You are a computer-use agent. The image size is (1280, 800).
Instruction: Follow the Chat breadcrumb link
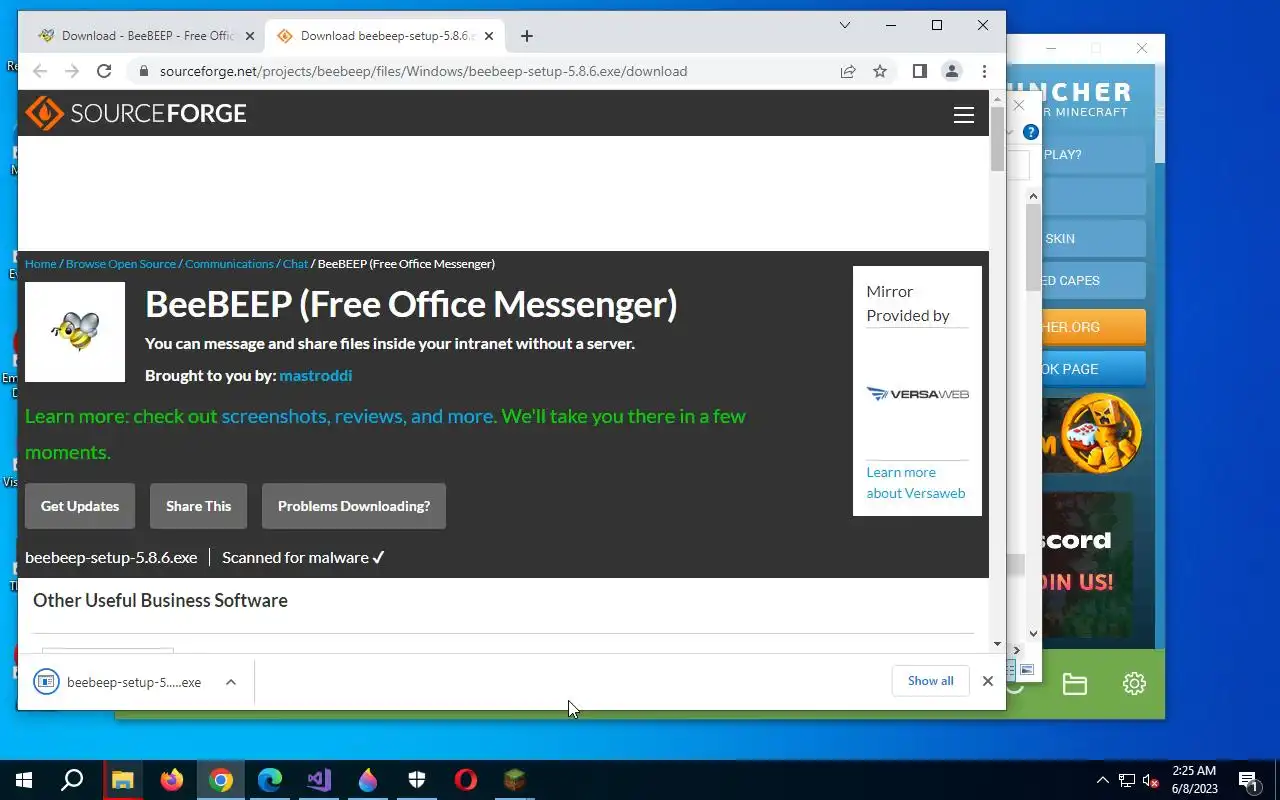click(295, 264)
